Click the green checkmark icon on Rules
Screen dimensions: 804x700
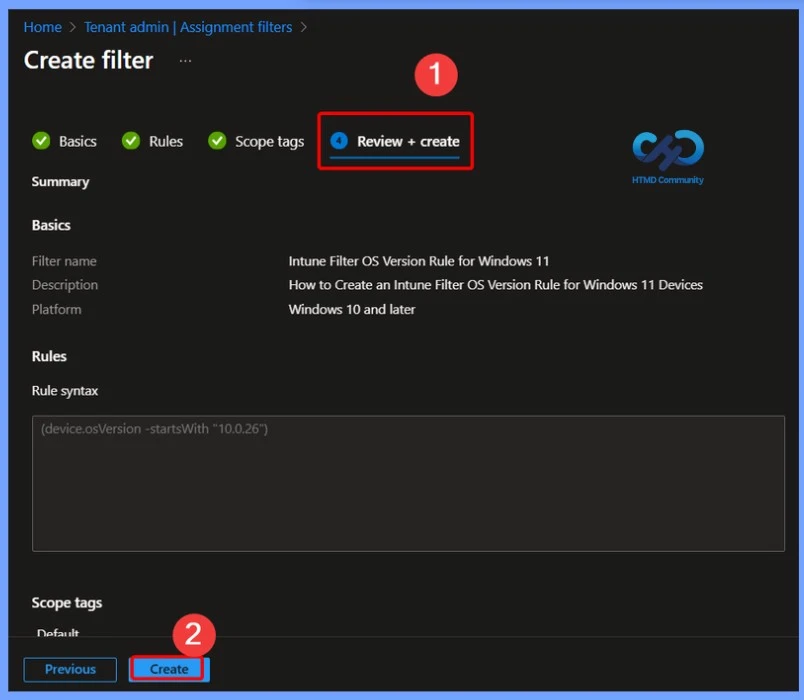[130, 141]
